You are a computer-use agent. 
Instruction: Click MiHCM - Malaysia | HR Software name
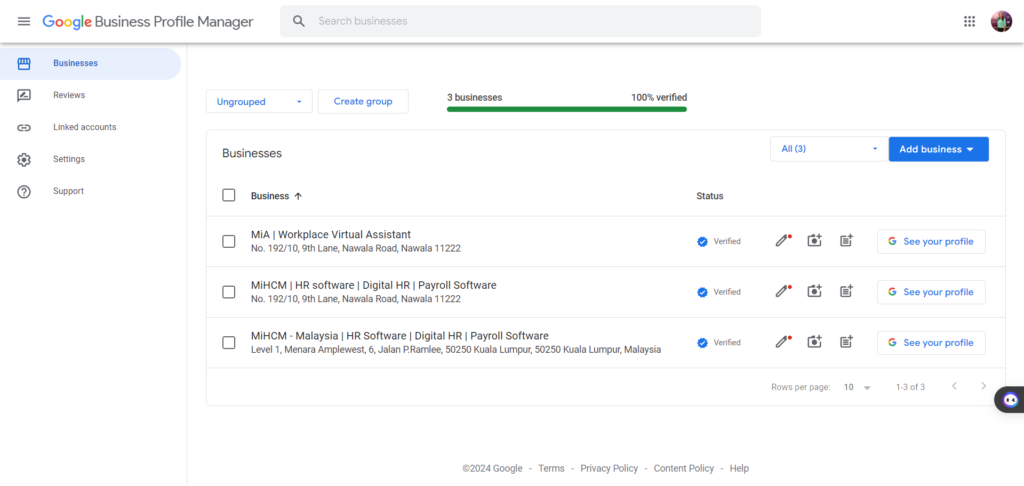point(400,336)
